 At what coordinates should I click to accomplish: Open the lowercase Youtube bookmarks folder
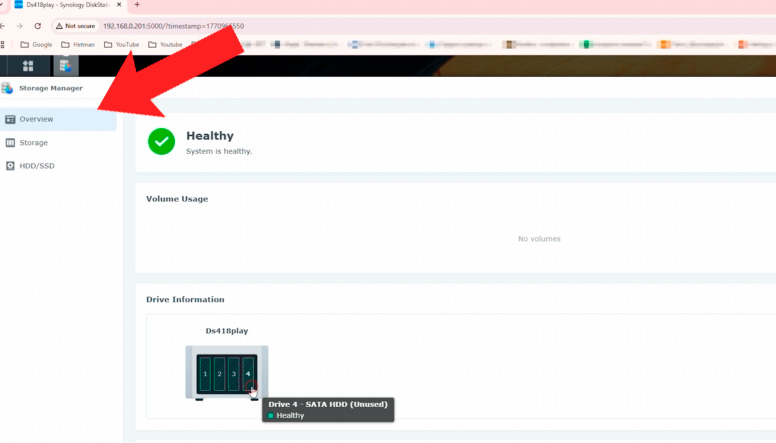[x=165, y=45]
